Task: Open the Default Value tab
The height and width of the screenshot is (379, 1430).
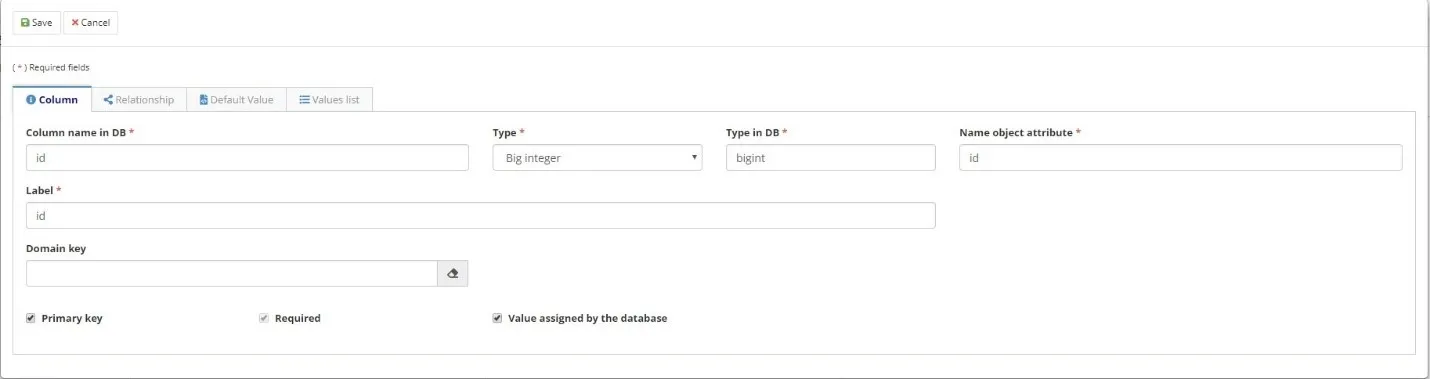Action: tap(236, 100)
